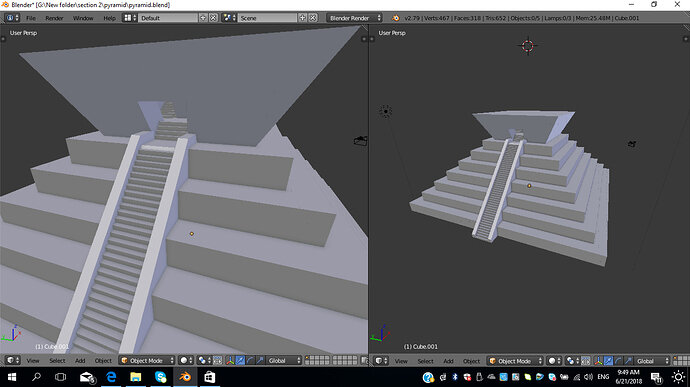Viewport: 690px width, 387px height.
Task: Open pivot point selector in left viewport
Action: tap(204, 361)
